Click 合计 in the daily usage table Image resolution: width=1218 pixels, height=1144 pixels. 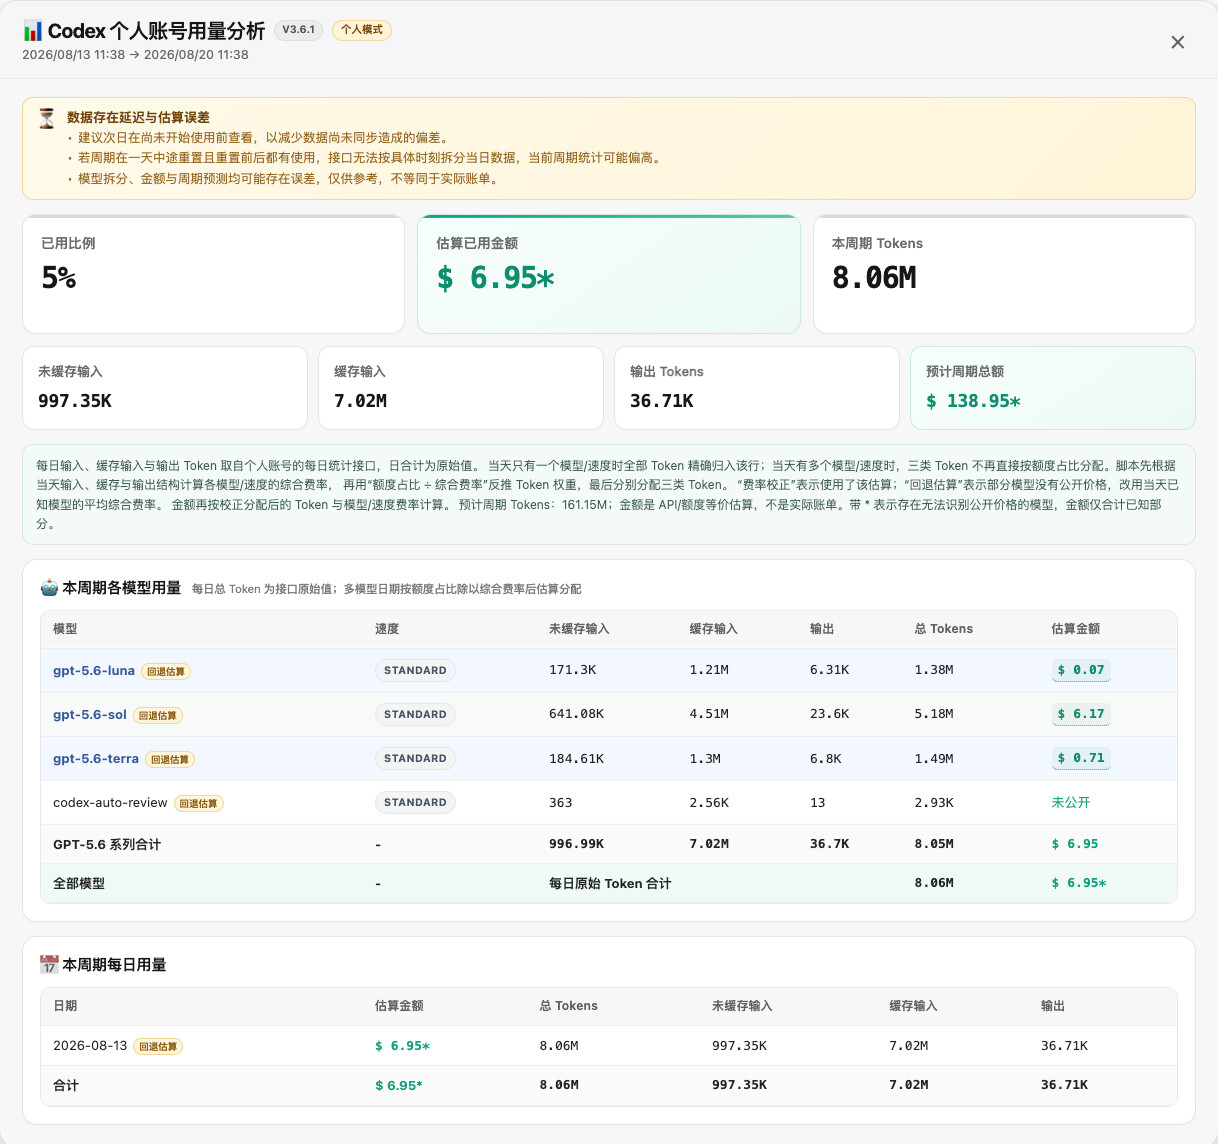[66, 1085]
